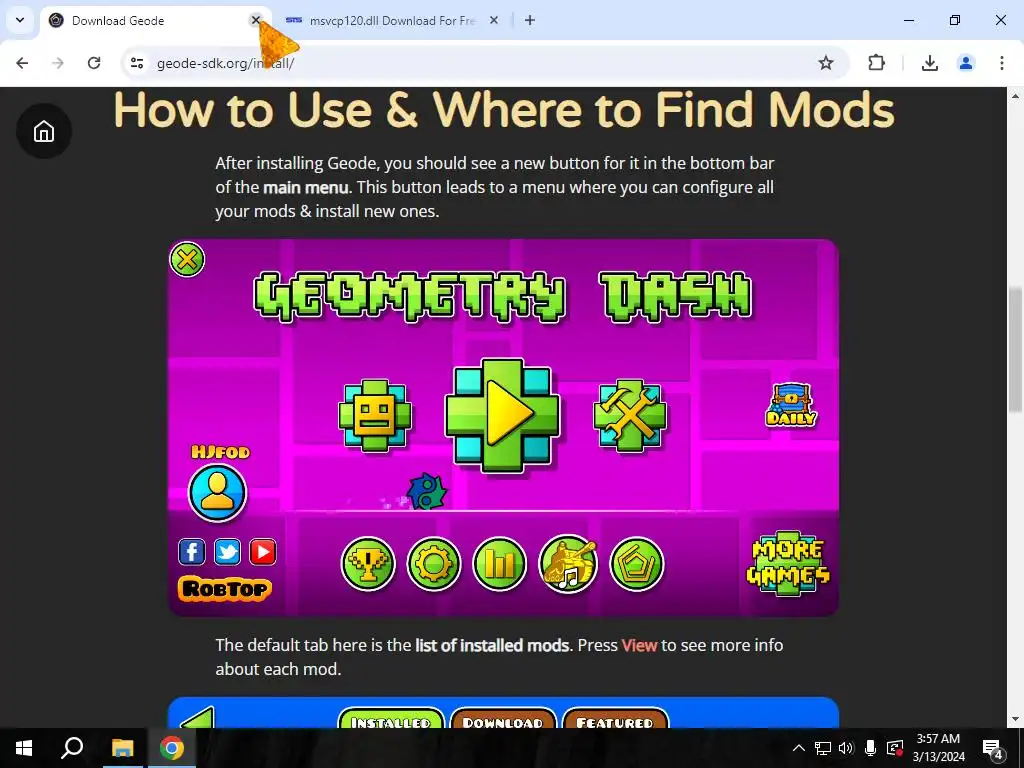Open site information icon in address bar
The height and width of the screenshot is (768, 1024).
click(137, 63)
